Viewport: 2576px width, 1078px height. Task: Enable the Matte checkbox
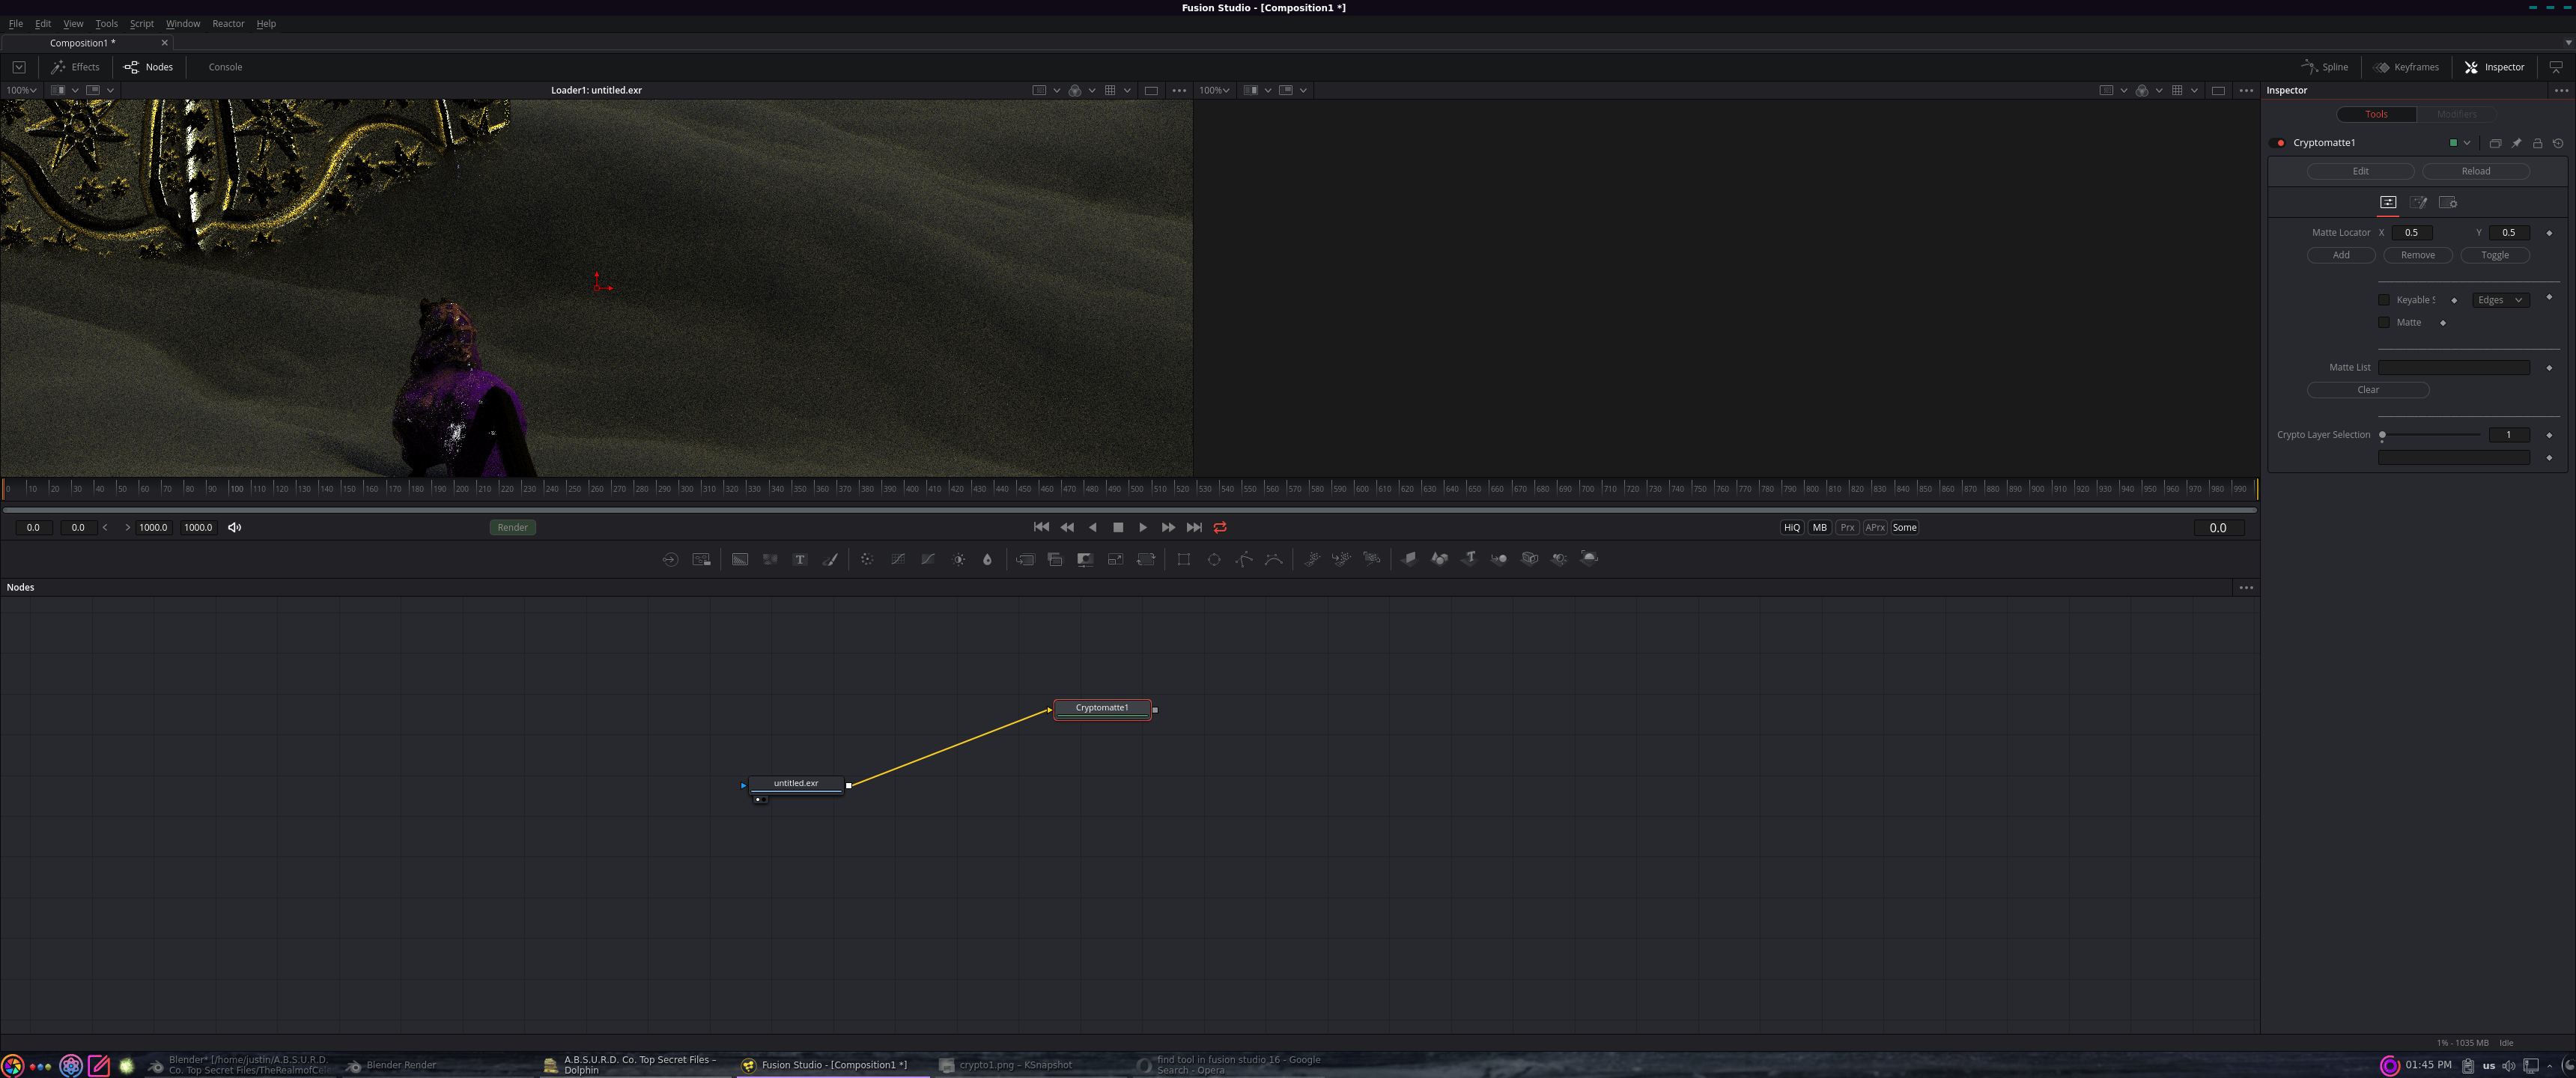[2384, 322]
